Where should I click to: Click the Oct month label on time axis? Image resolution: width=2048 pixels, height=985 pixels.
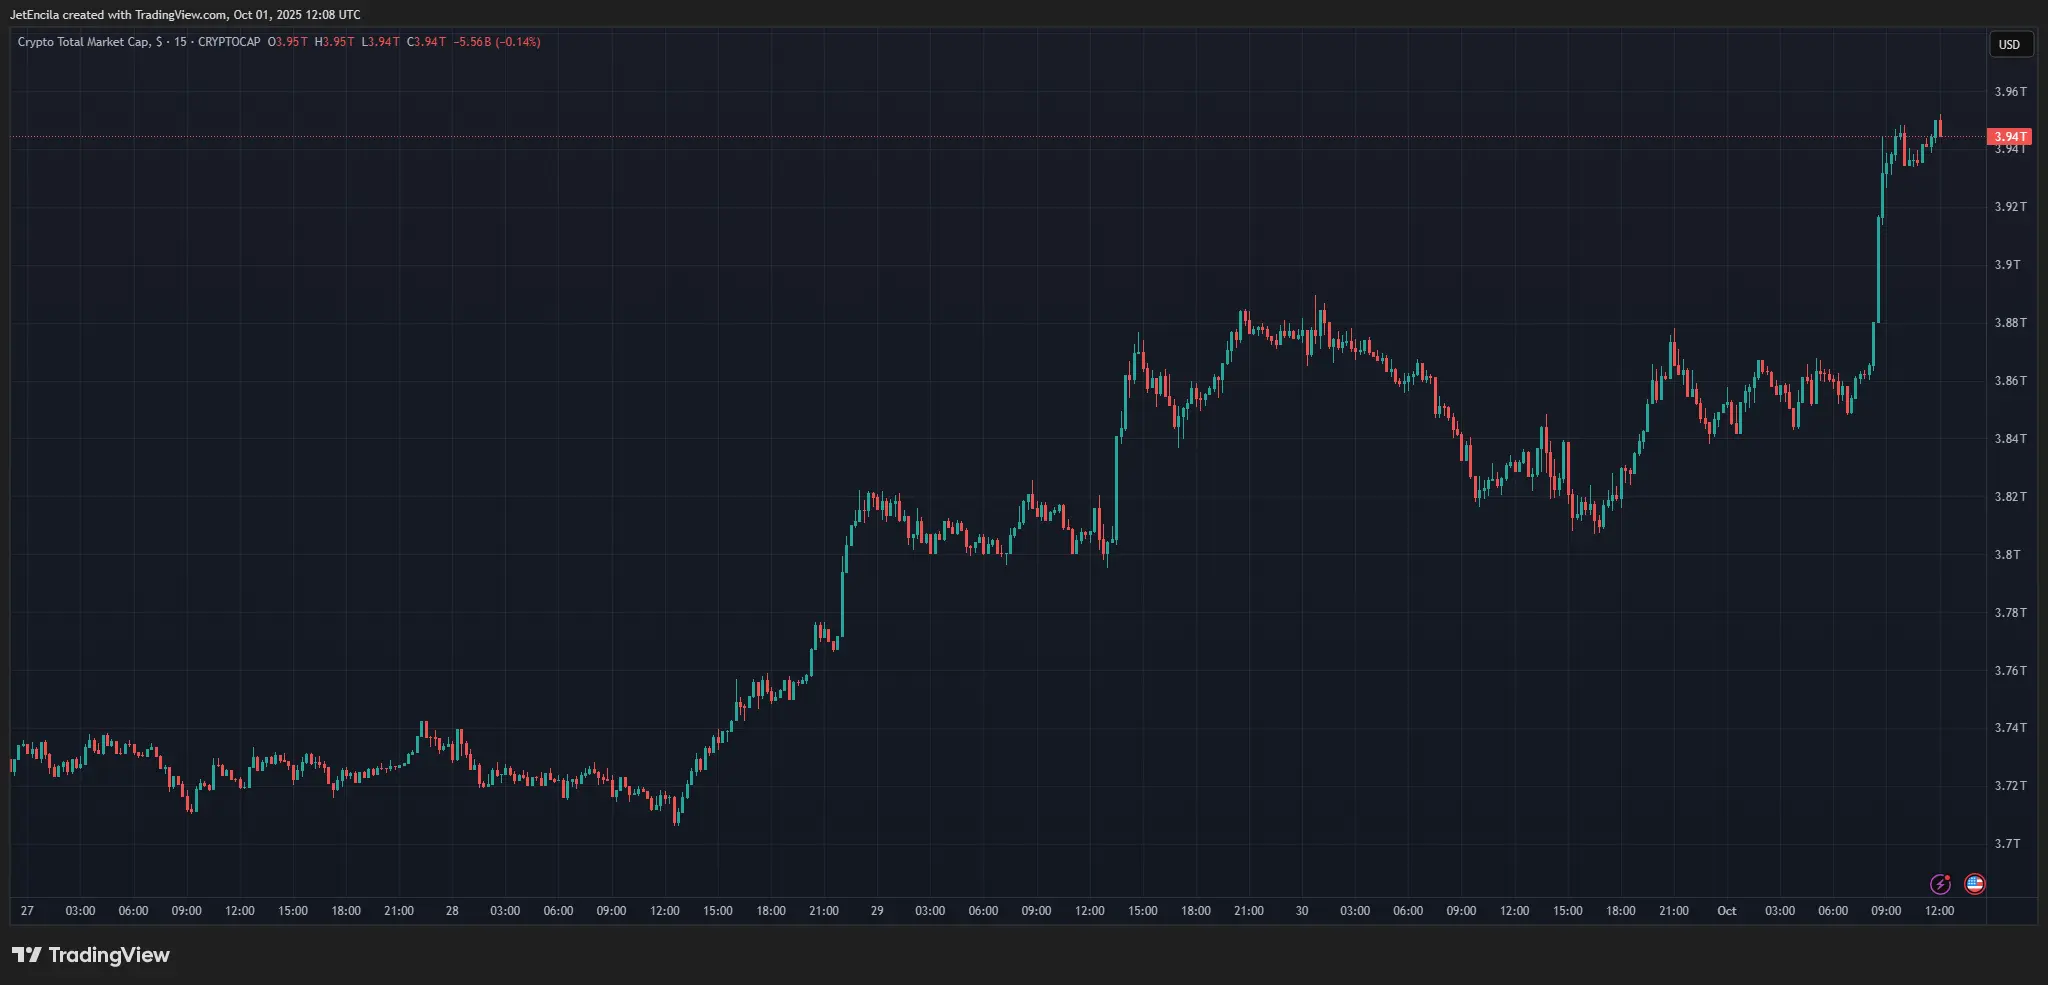coord(1727,911)
